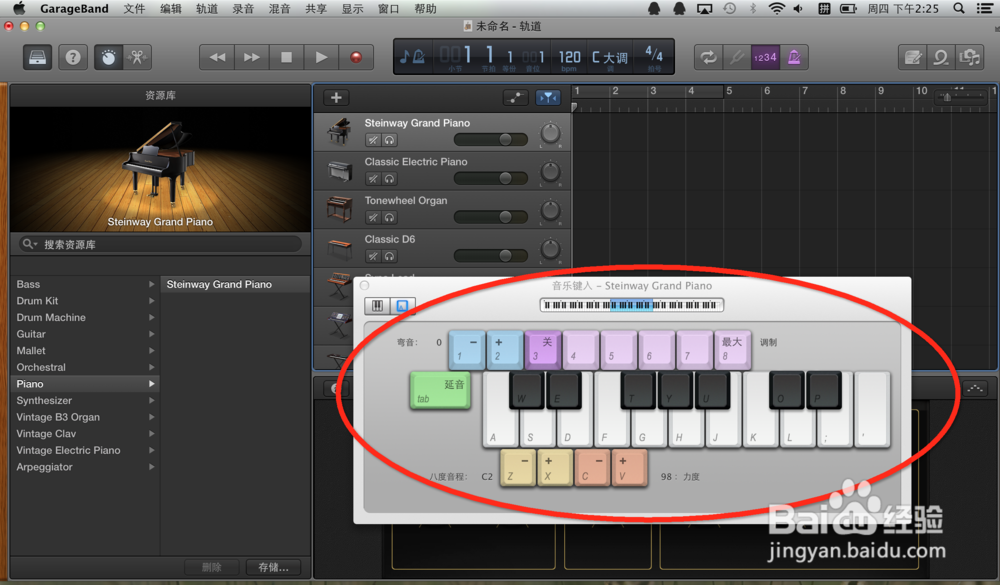Click Classic Electric Piano pan knob
Viewport: 1000px width, 585px height.
(x=550, y=172)
